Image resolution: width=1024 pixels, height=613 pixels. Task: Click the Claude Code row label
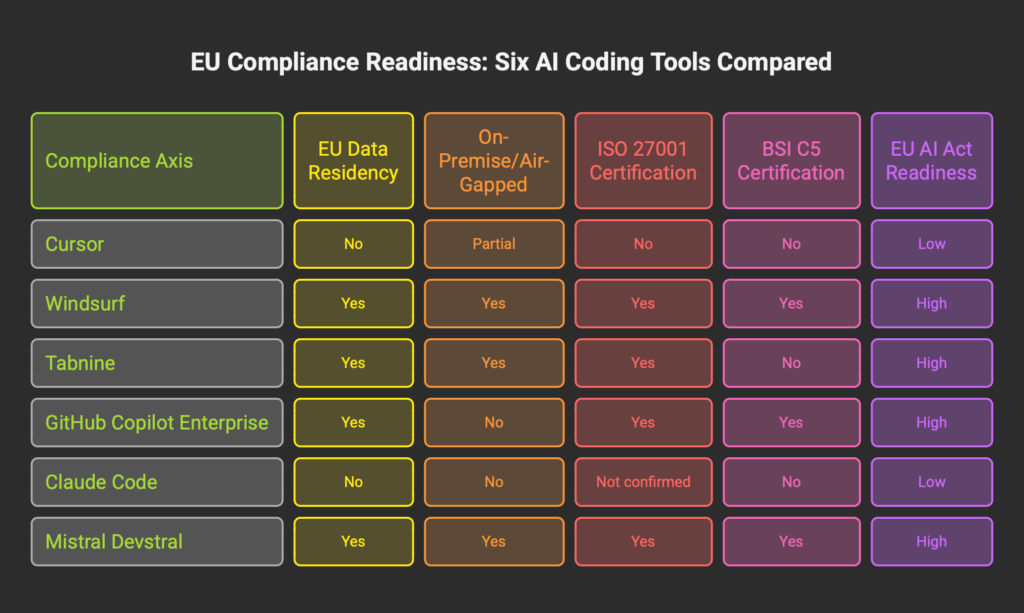coord(156,482)
